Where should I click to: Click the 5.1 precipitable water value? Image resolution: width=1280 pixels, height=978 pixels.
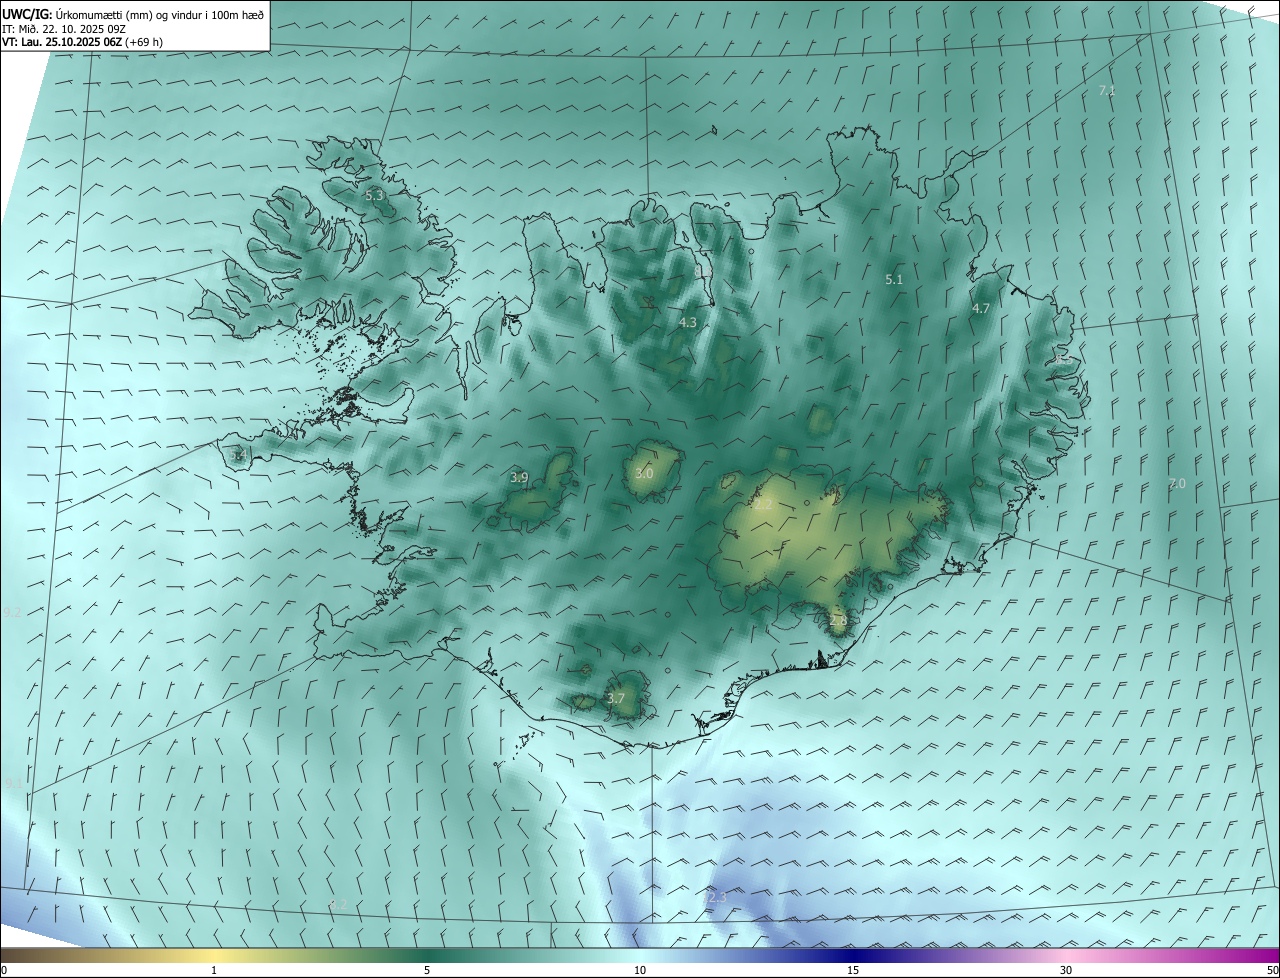tap(894, 280)
